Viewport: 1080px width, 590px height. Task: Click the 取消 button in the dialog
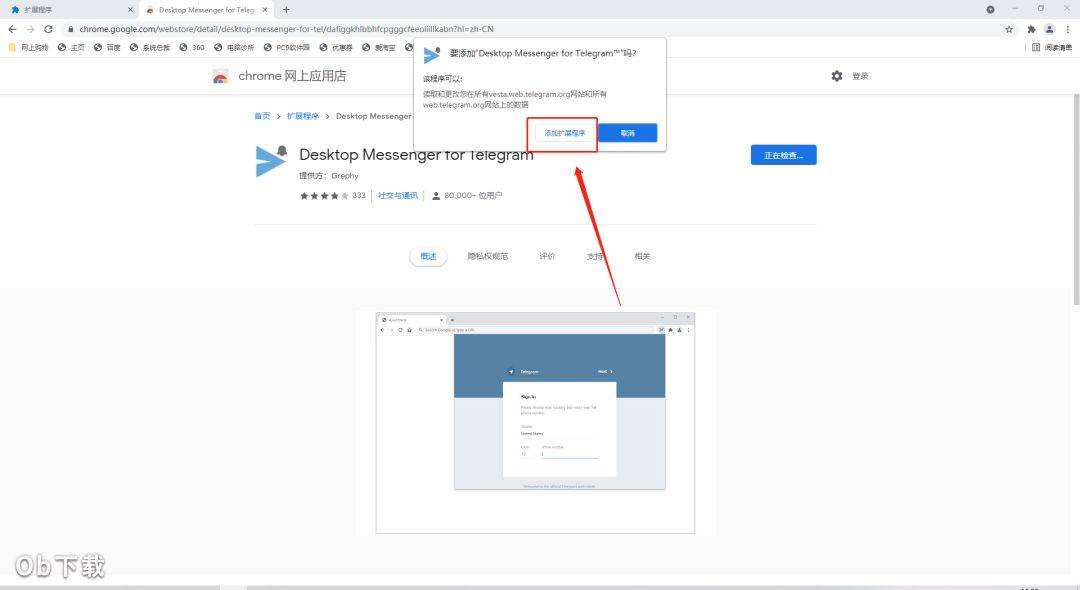point(627,133)
